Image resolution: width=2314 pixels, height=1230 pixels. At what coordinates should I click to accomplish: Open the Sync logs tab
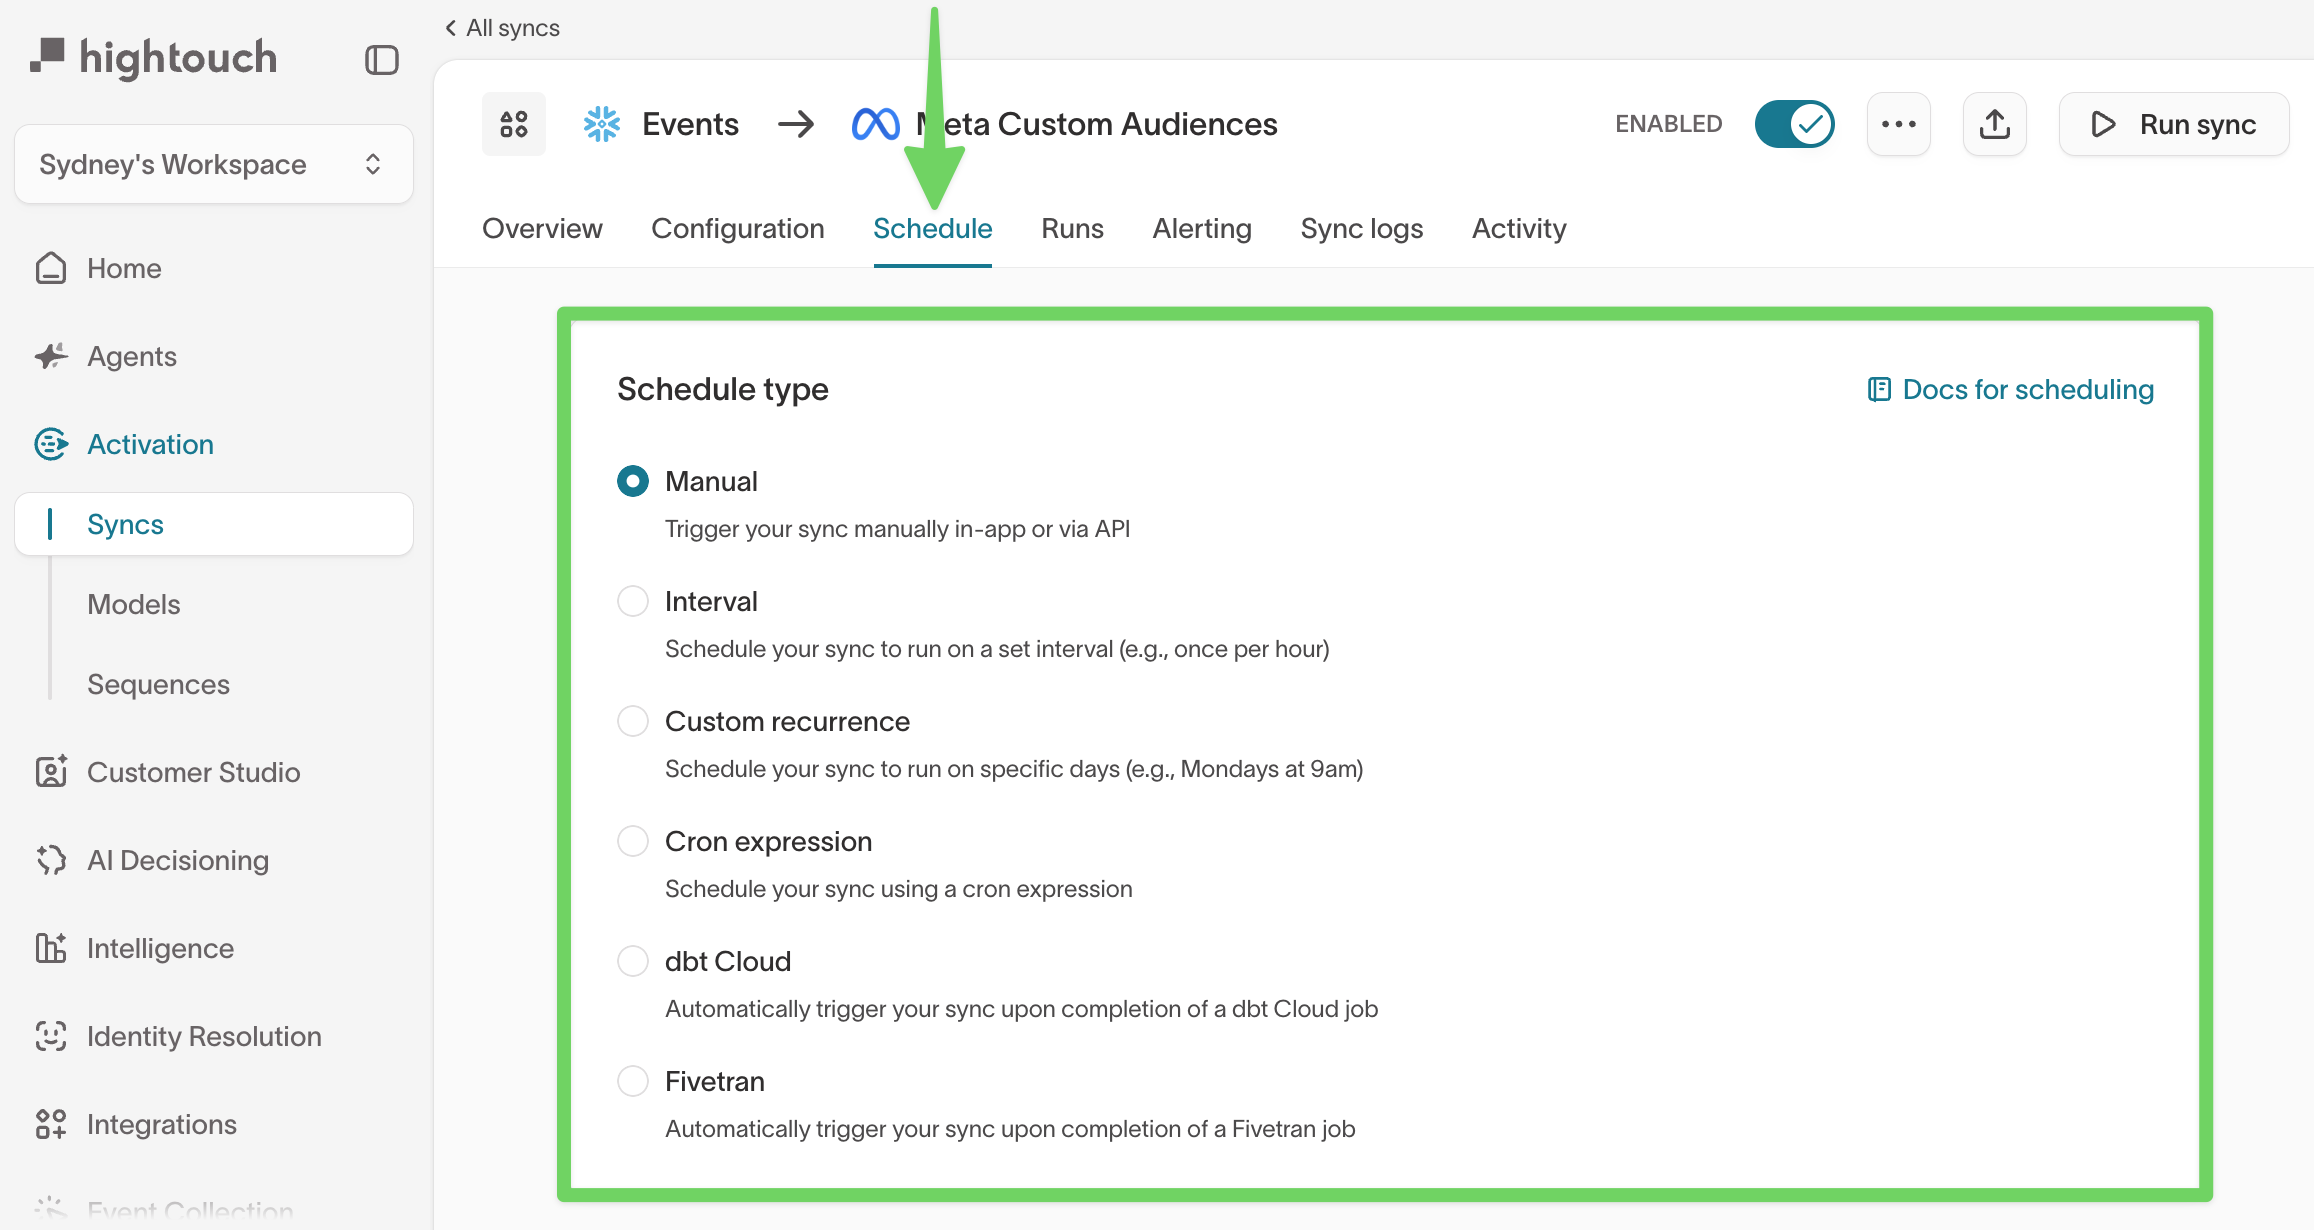[x=1361, y=229]
